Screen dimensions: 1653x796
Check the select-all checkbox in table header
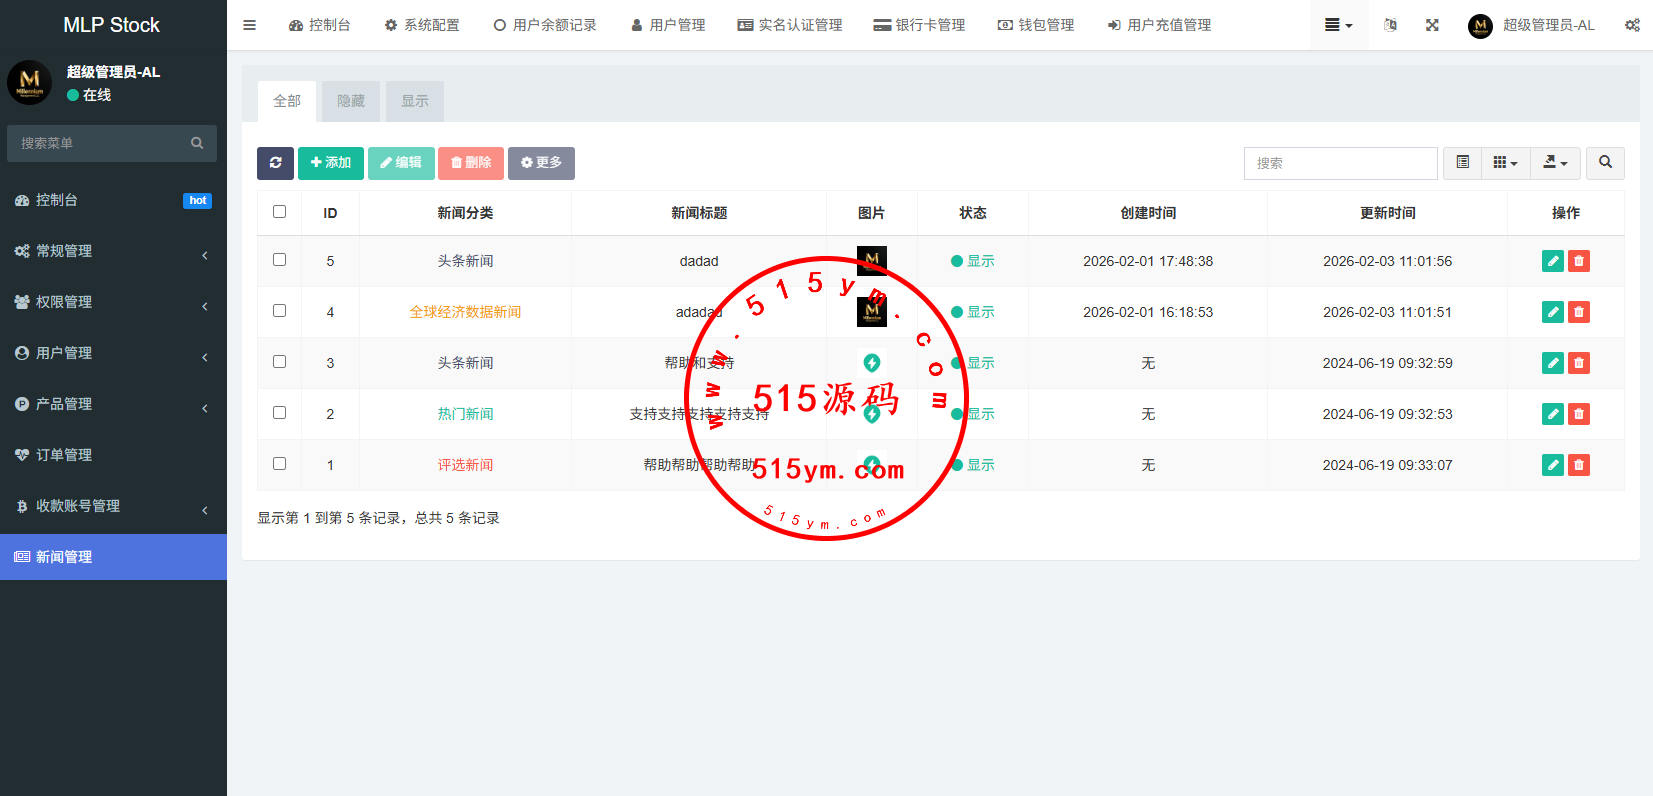[x=280, y=212]
